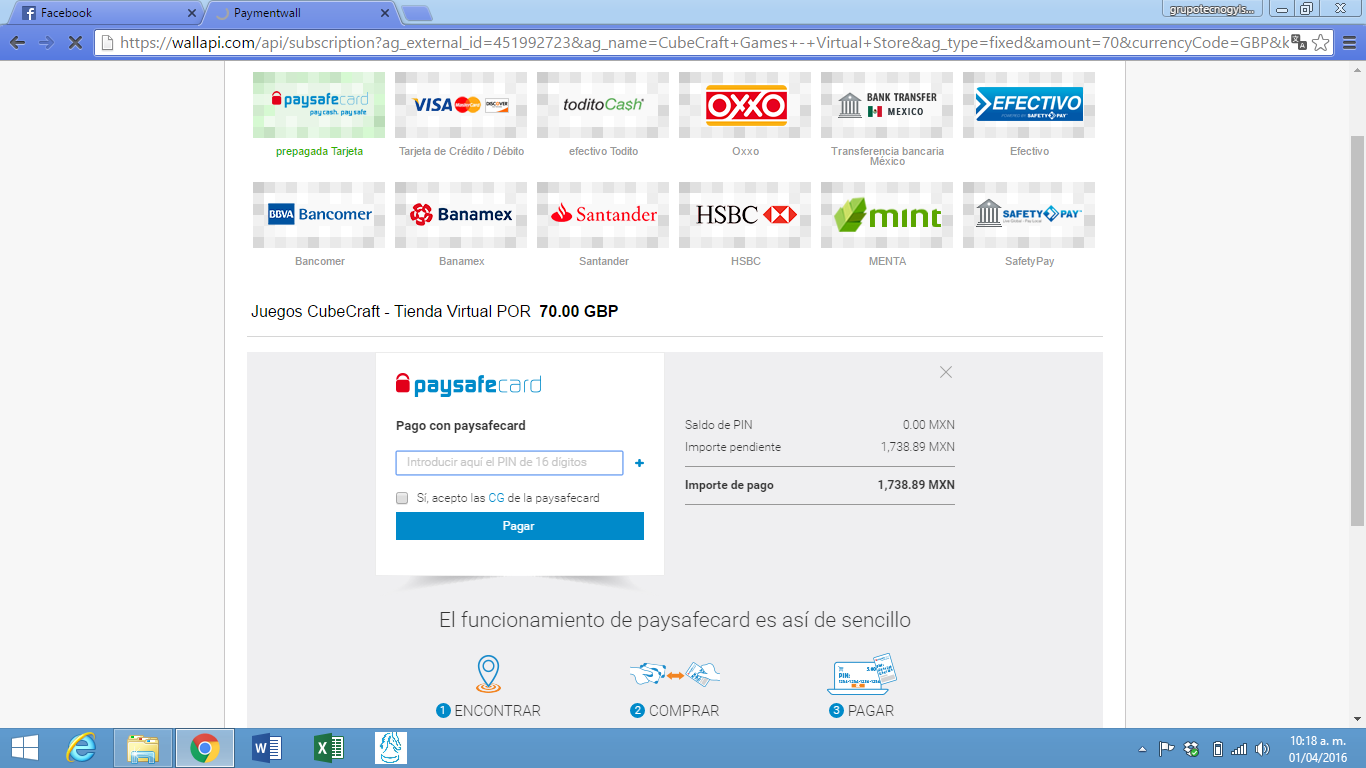Open the Chrome menu button
The height and width of the screenshot is (768, 1366).
(1348, 43)
